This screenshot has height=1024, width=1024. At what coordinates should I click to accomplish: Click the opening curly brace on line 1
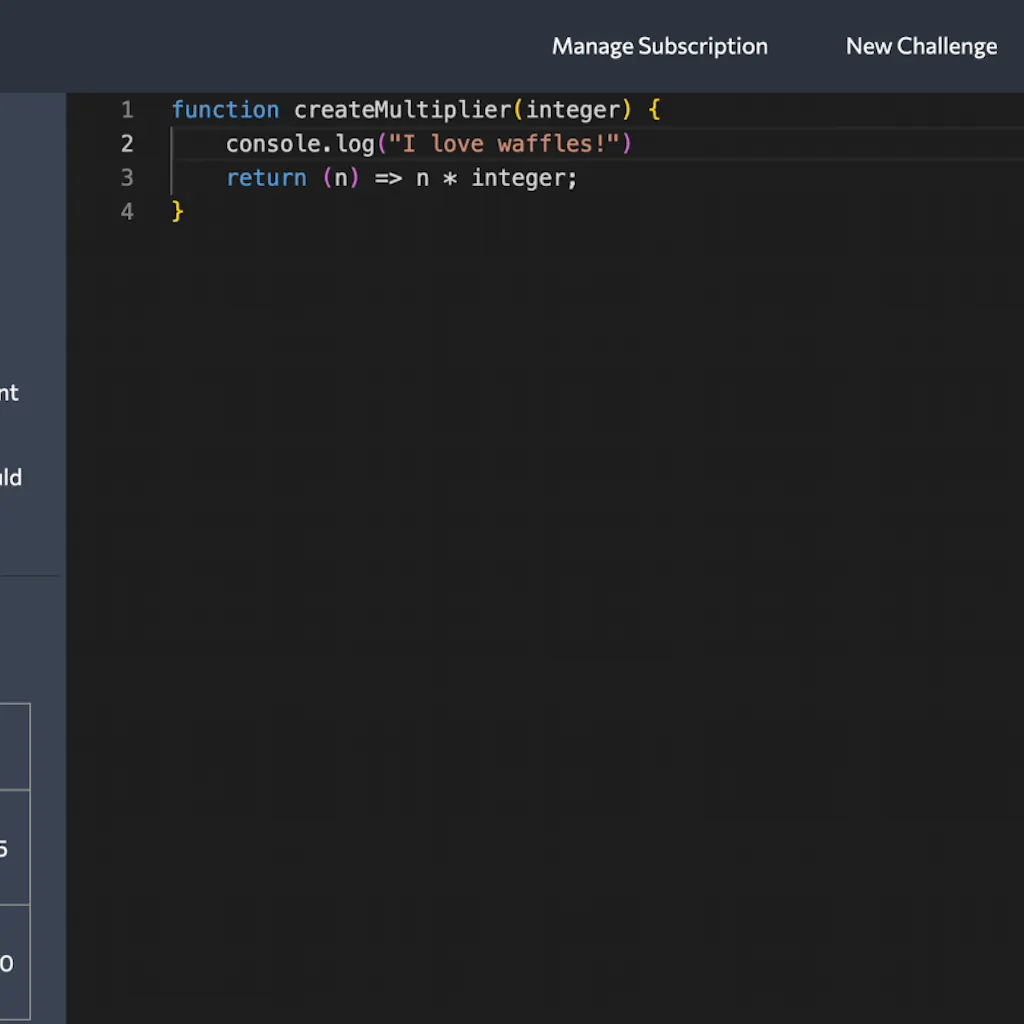[655, 110]
